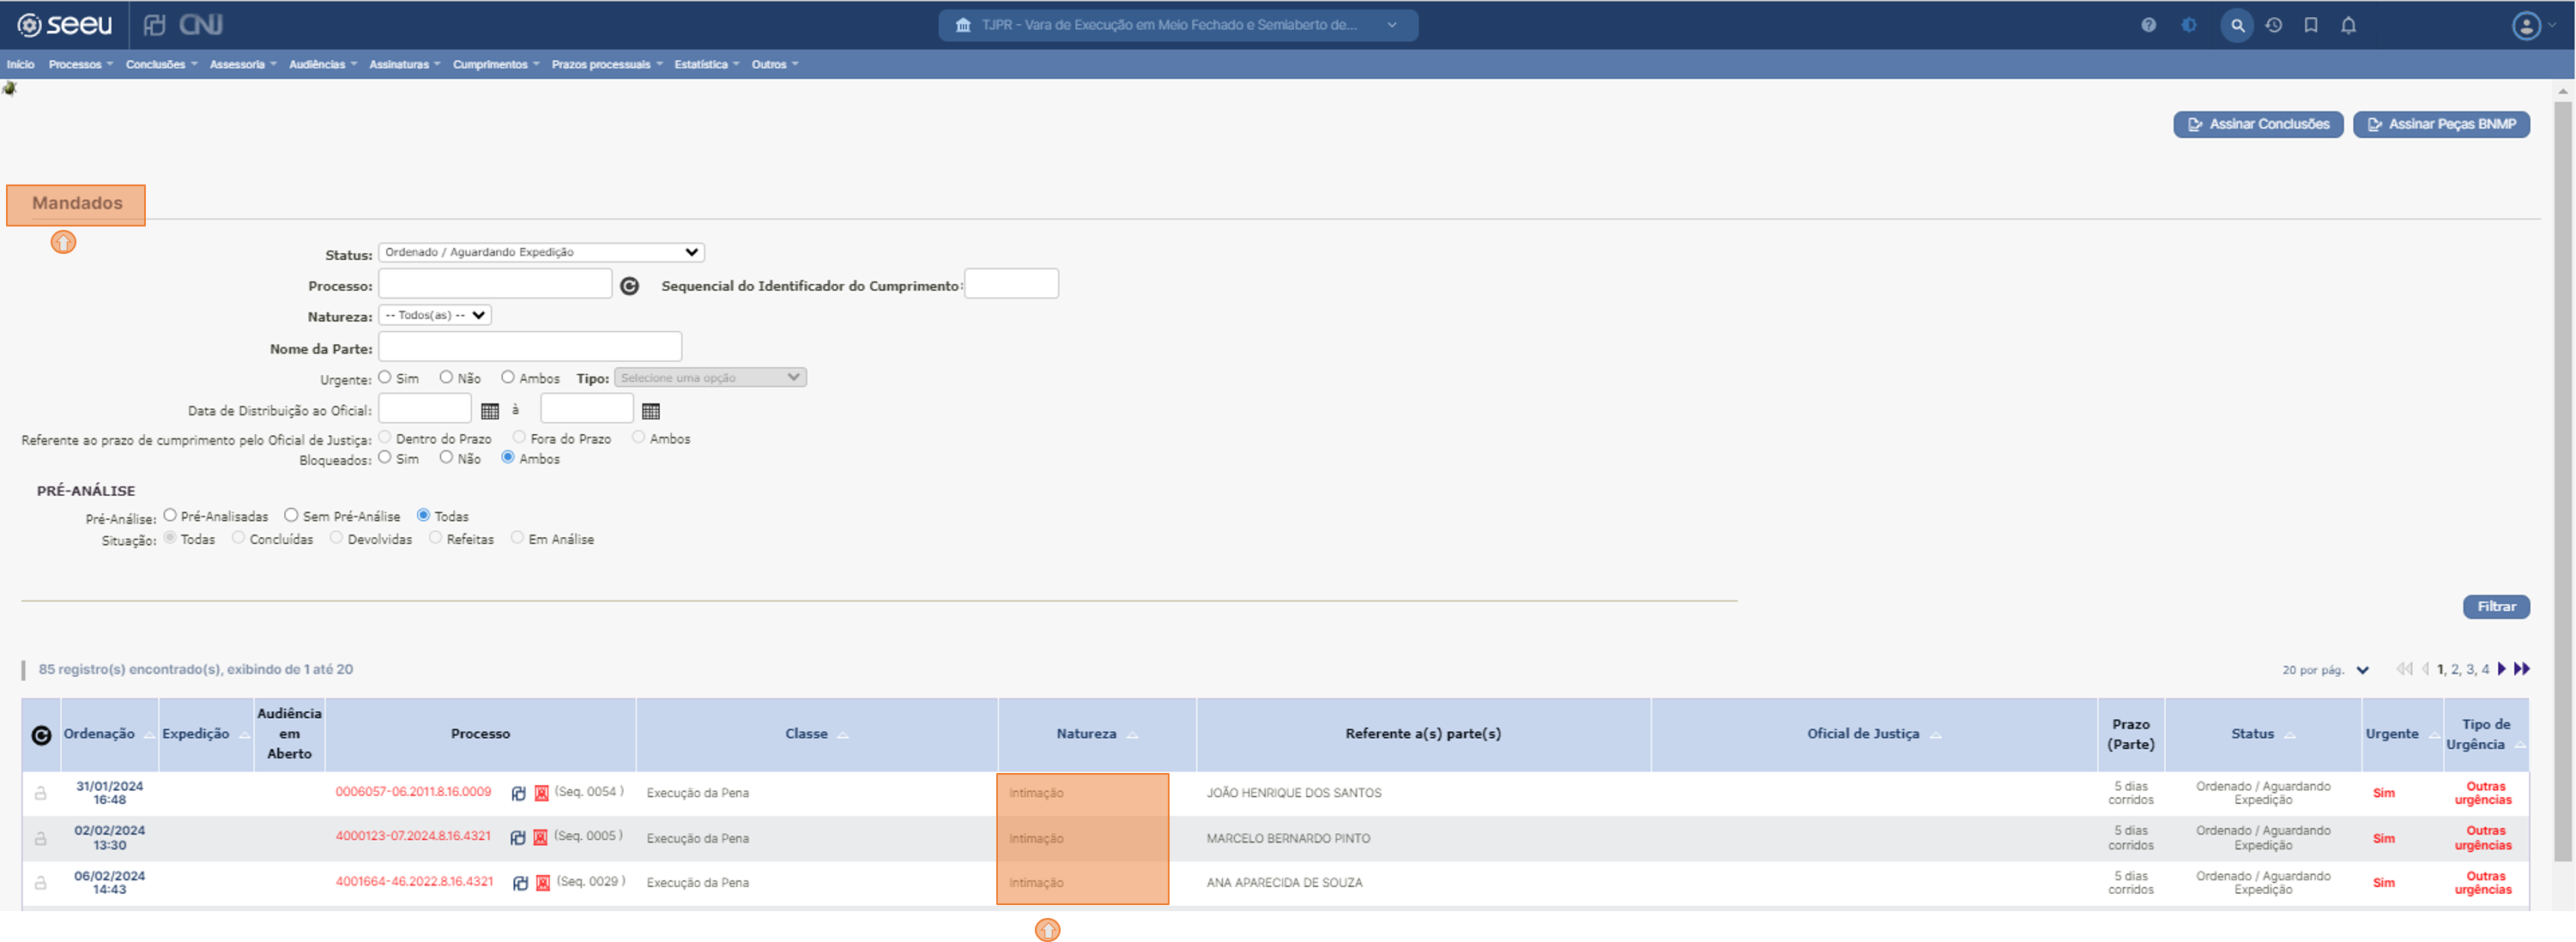Click the Filtrar button
The image size is (2576, 942).
point(2496,607)
